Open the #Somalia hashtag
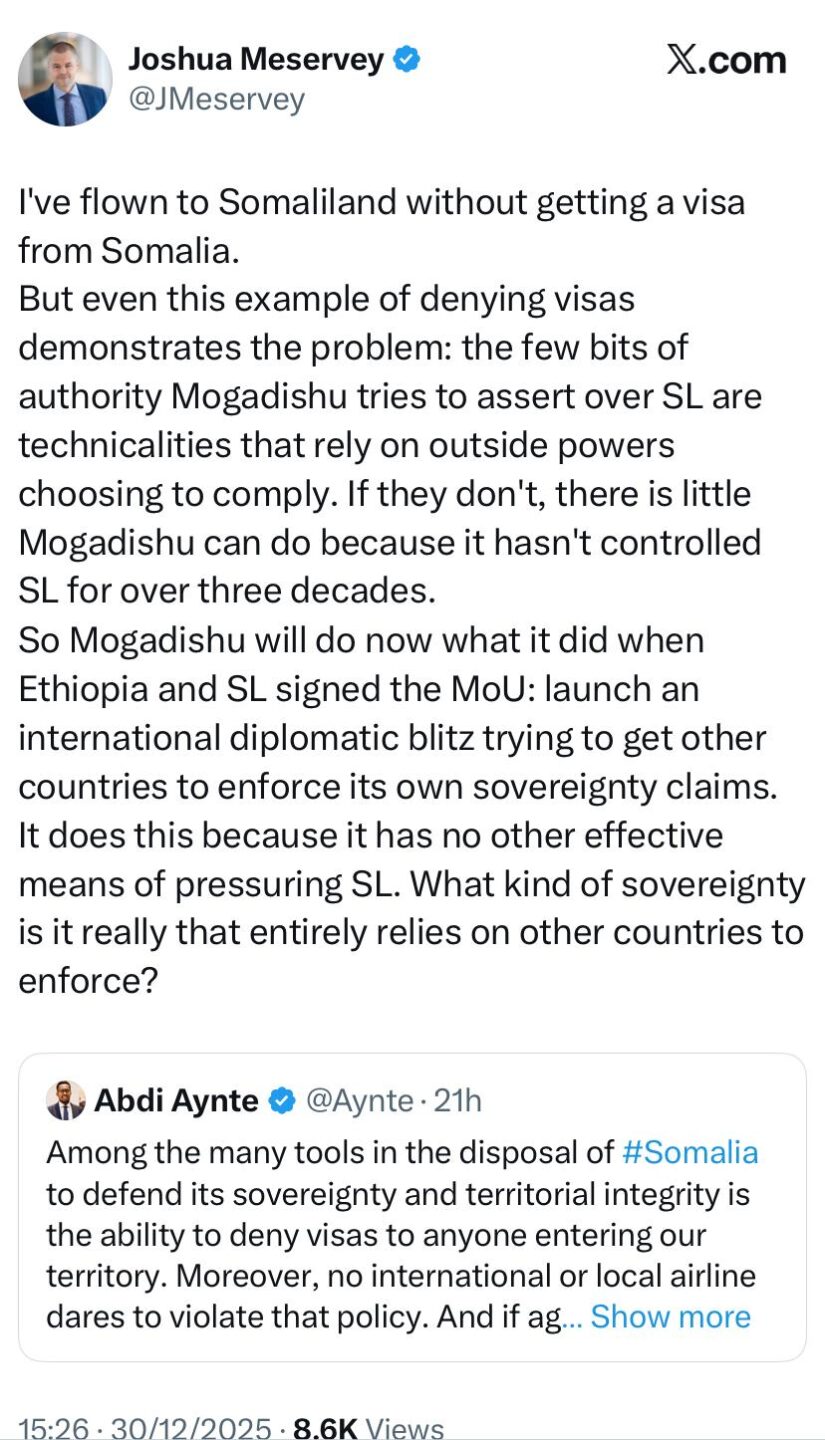The image size is (825, 1440). pyautogui.click(x=689, y=1153)
